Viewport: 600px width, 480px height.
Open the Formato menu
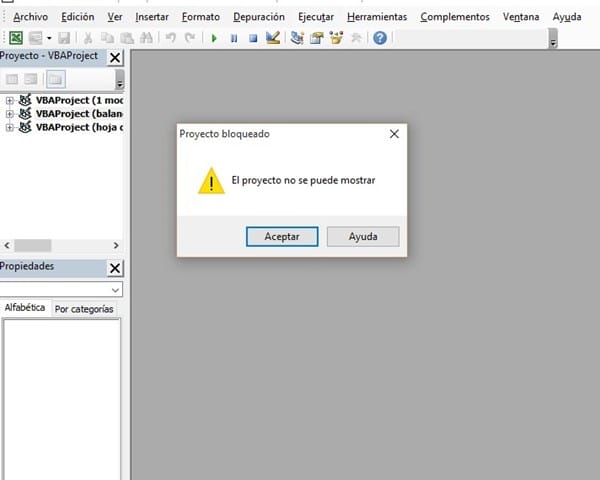click(x=201, y=17)
